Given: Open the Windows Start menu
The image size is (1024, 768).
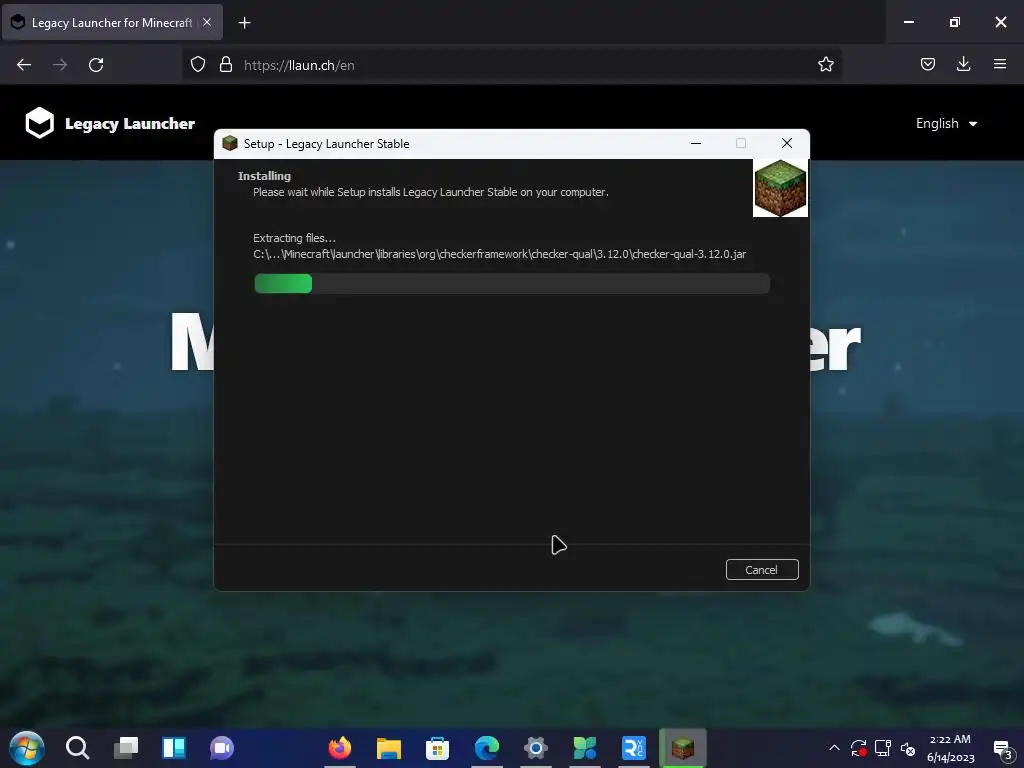Looking at the screenshot, I should point(27,748).
